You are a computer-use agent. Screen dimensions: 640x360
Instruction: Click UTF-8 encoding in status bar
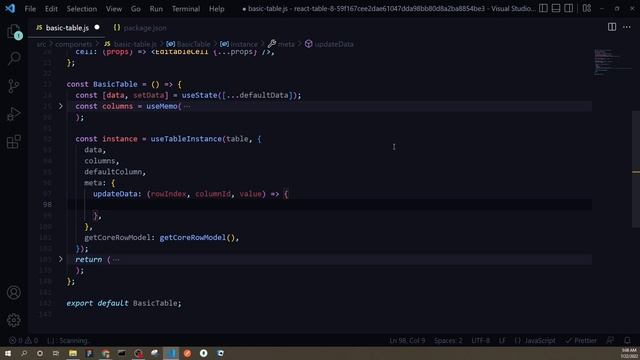click(480, 340)
